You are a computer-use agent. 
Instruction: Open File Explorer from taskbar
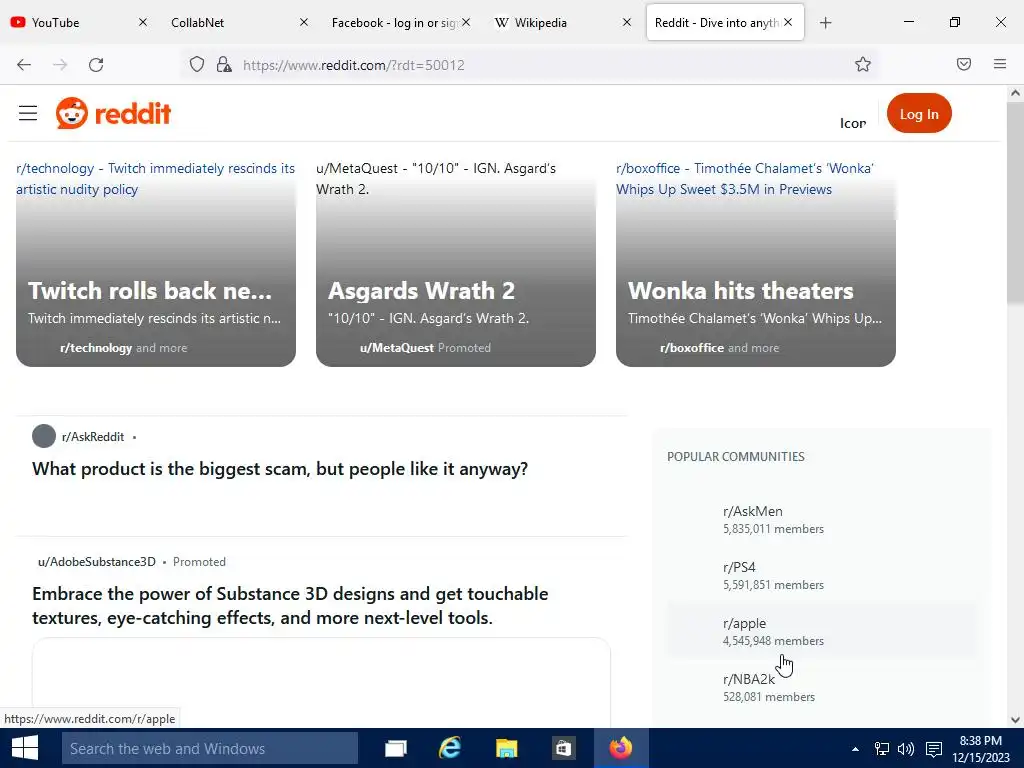[x=506, y=748]
